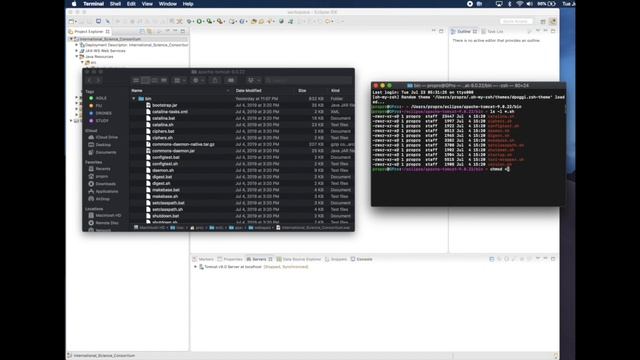Click Link with Editor icon in Project Explorer
The image size is (640, 360).
150,31
